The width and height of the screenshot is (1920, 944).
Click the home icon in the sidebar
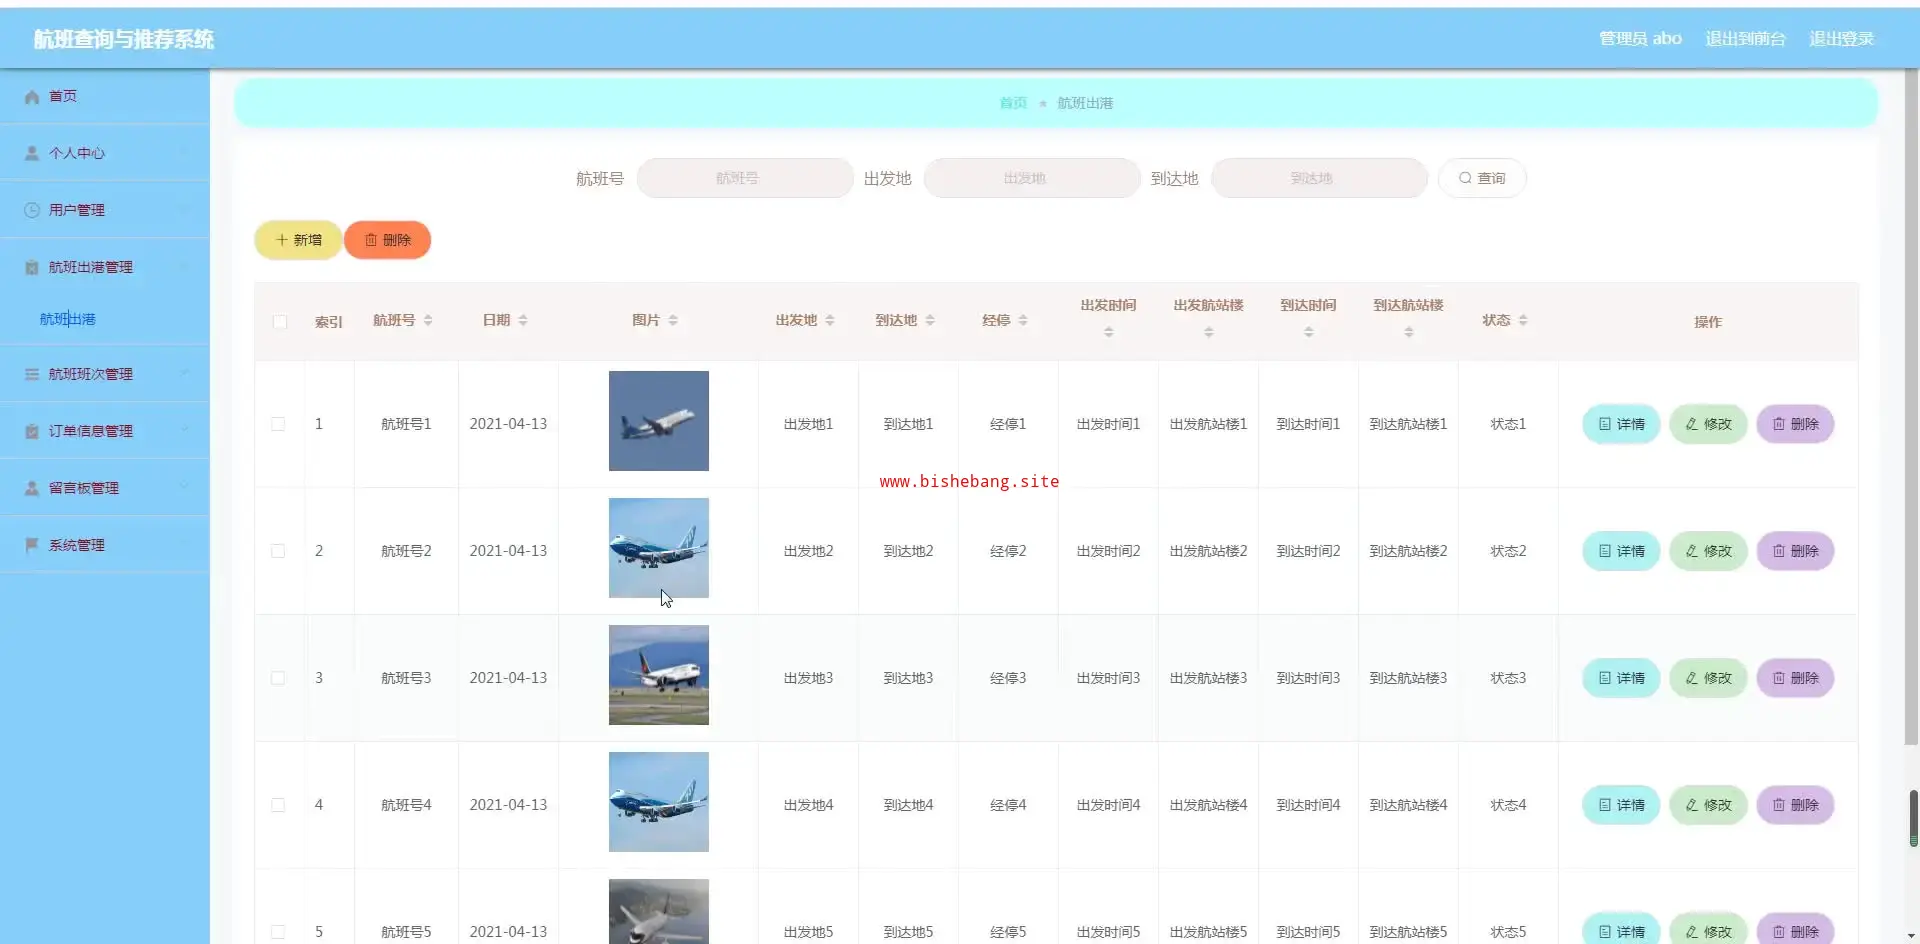click(x=32, y=97)
